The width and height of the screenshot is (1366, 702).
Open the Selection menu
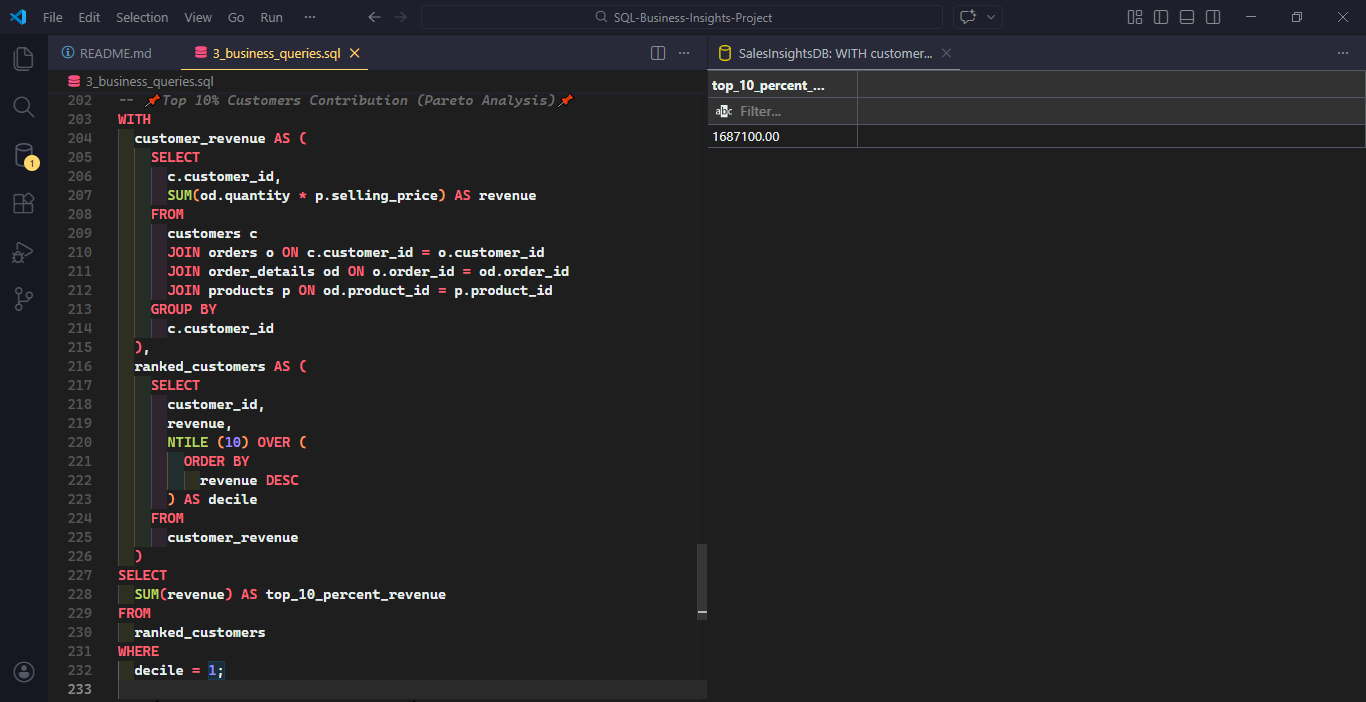coord(142,17)
